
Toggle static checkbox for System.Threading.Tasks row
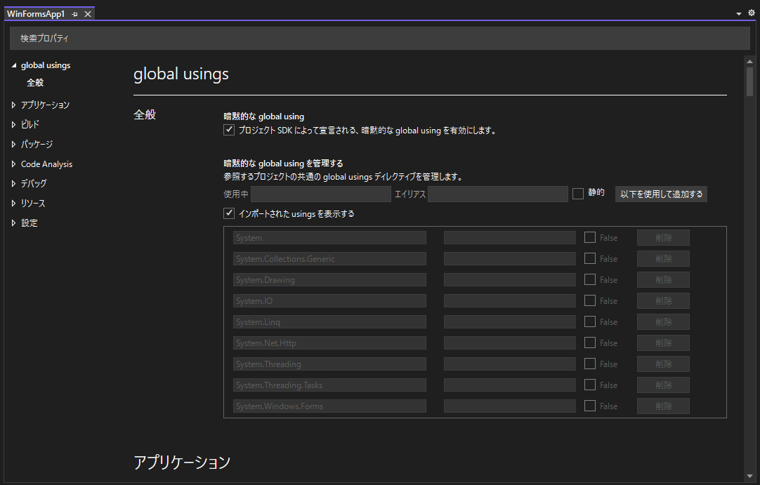tap(590, 385)
